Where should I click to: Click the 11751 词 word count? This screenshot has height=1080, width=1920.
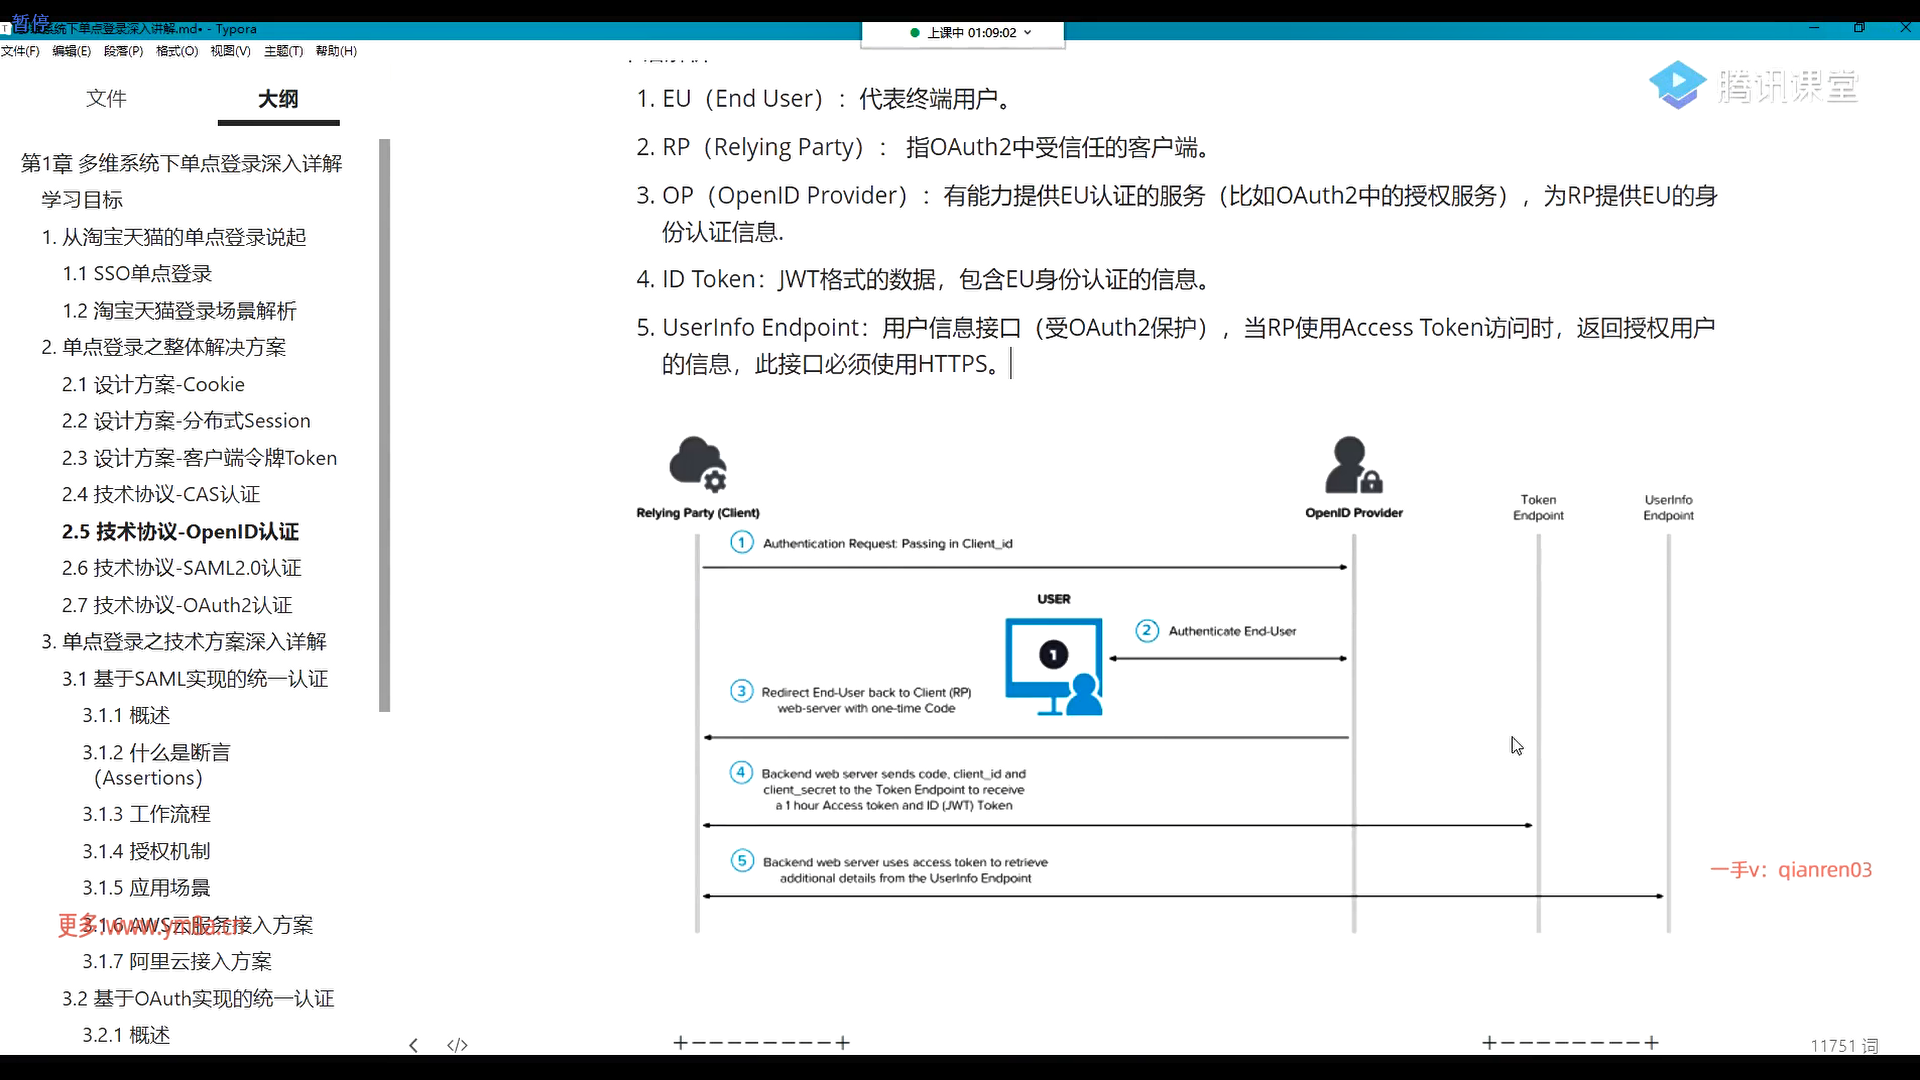tap(1843, 1045)
